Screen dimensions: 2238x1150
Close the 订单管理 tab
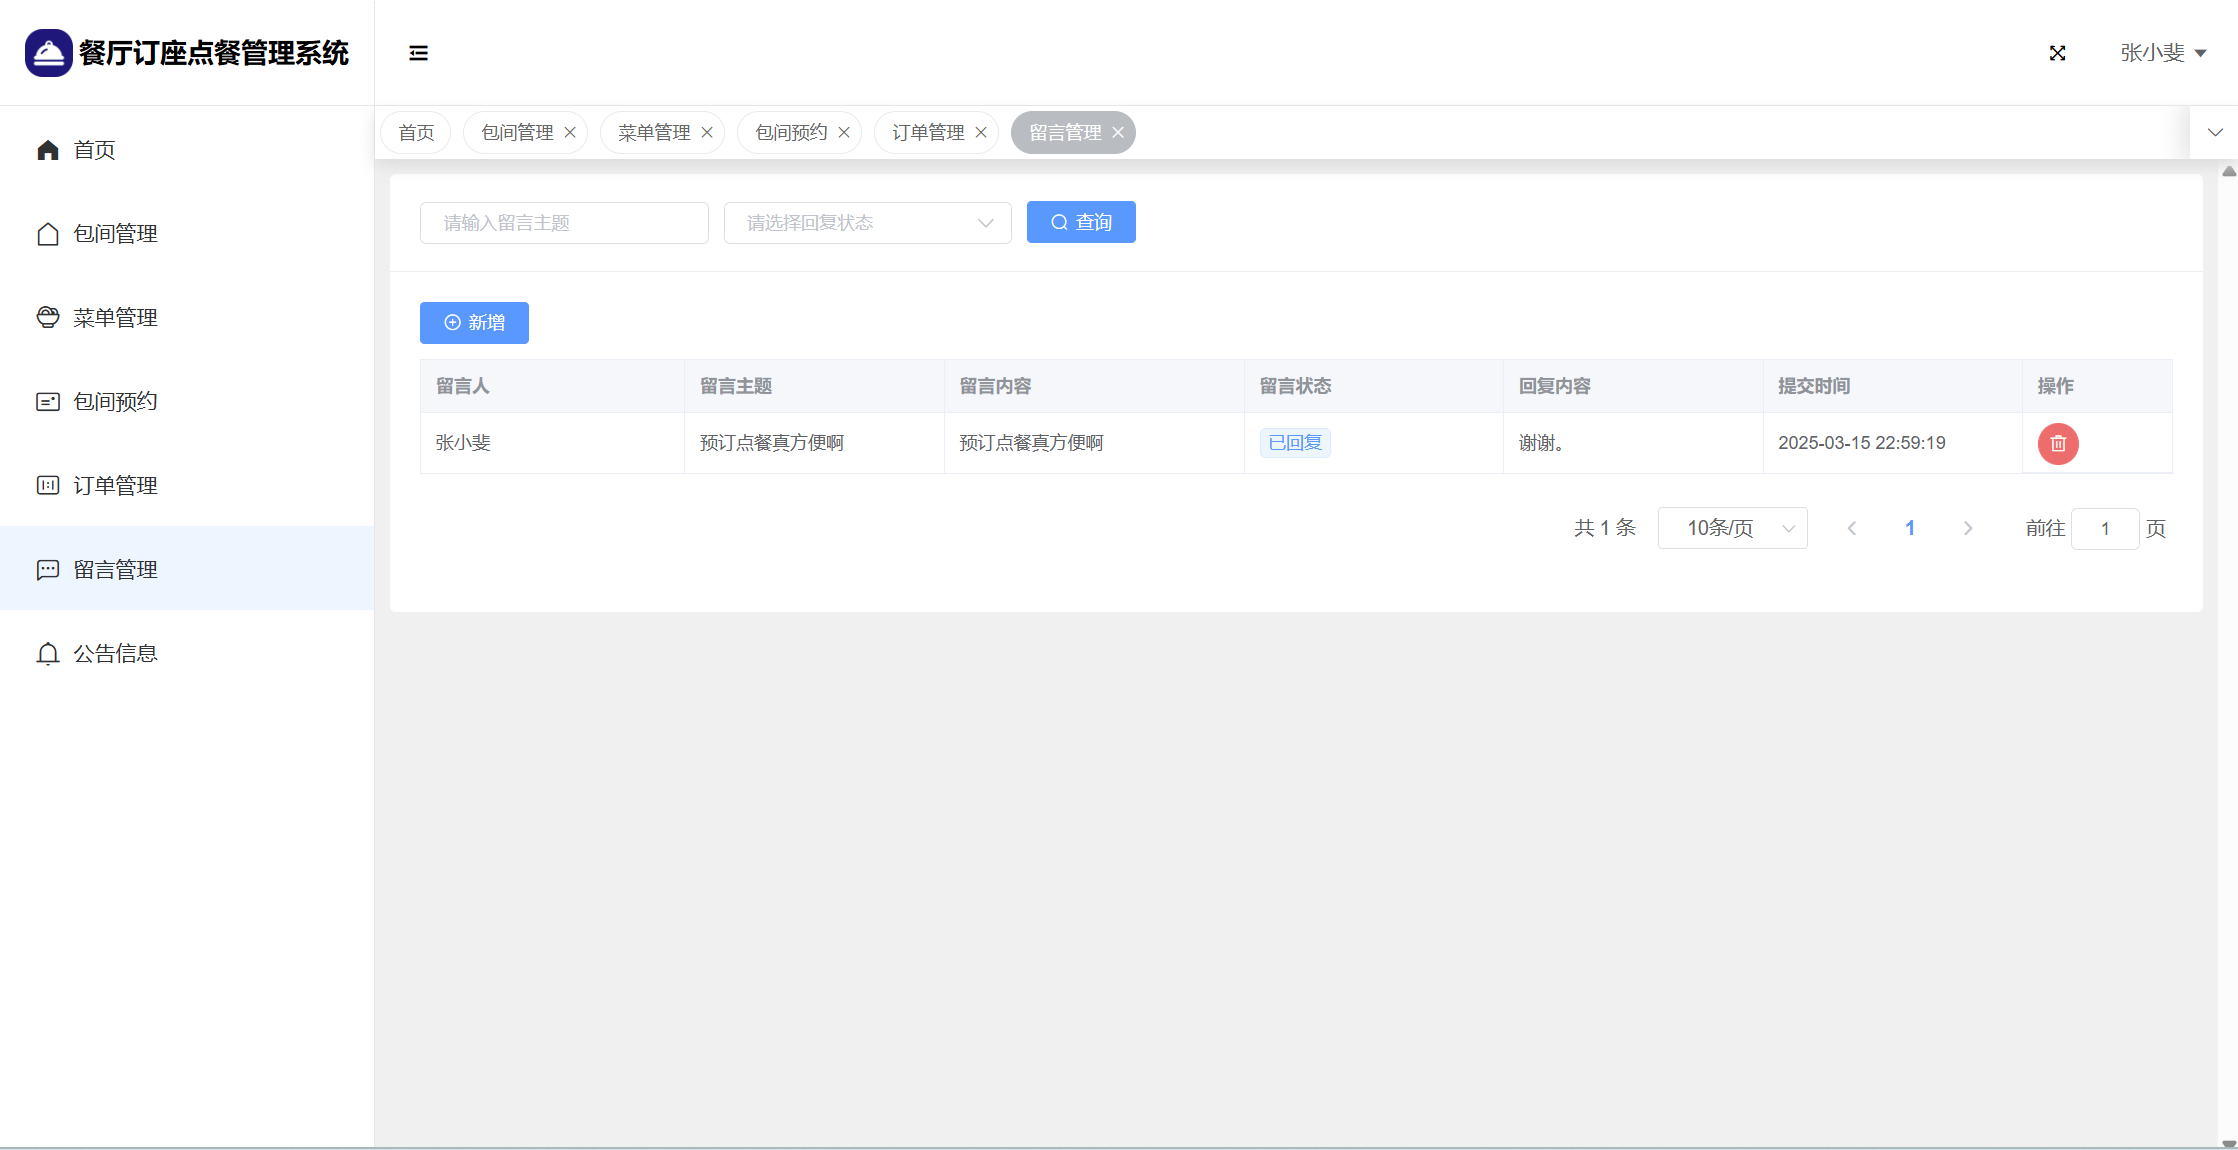pyautogui.click(x=981, y=133)
